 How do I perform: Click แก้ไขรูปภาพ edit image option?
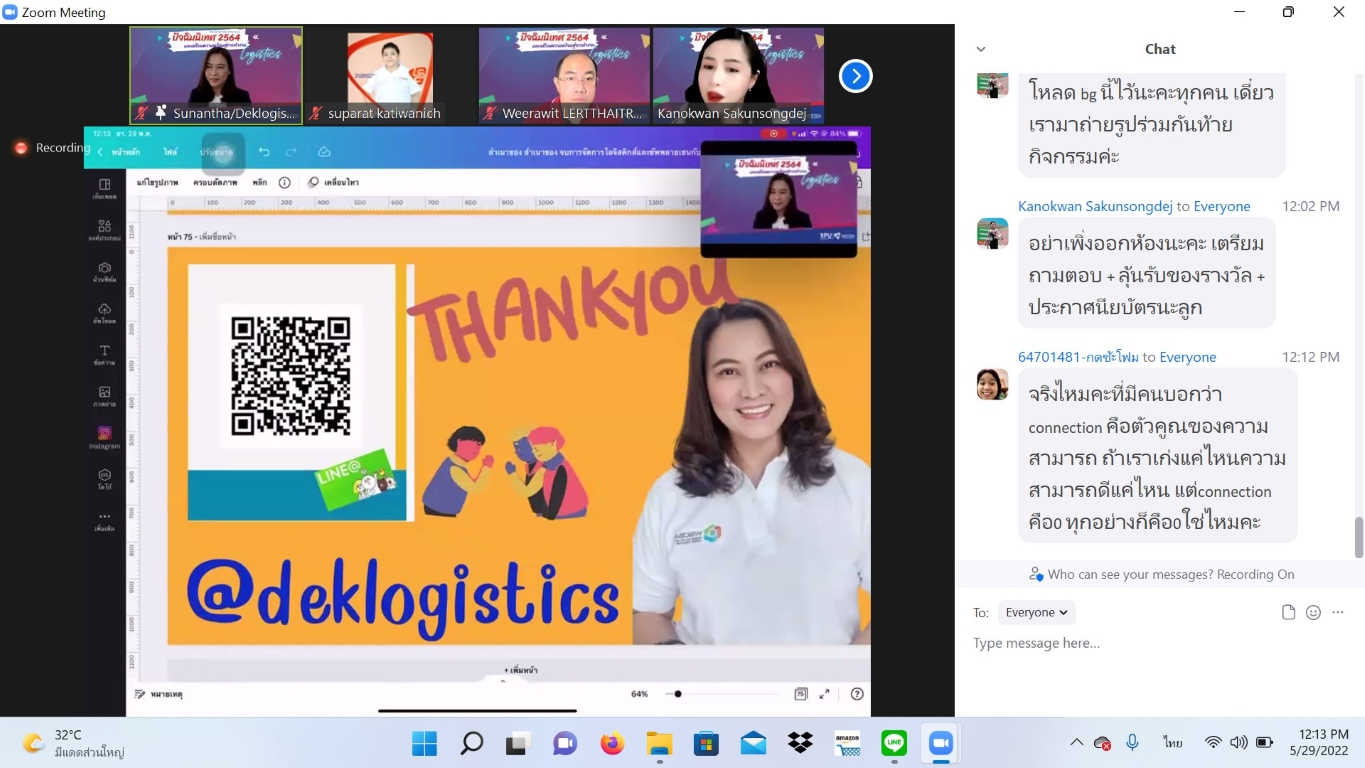click(x=157, y=183)
